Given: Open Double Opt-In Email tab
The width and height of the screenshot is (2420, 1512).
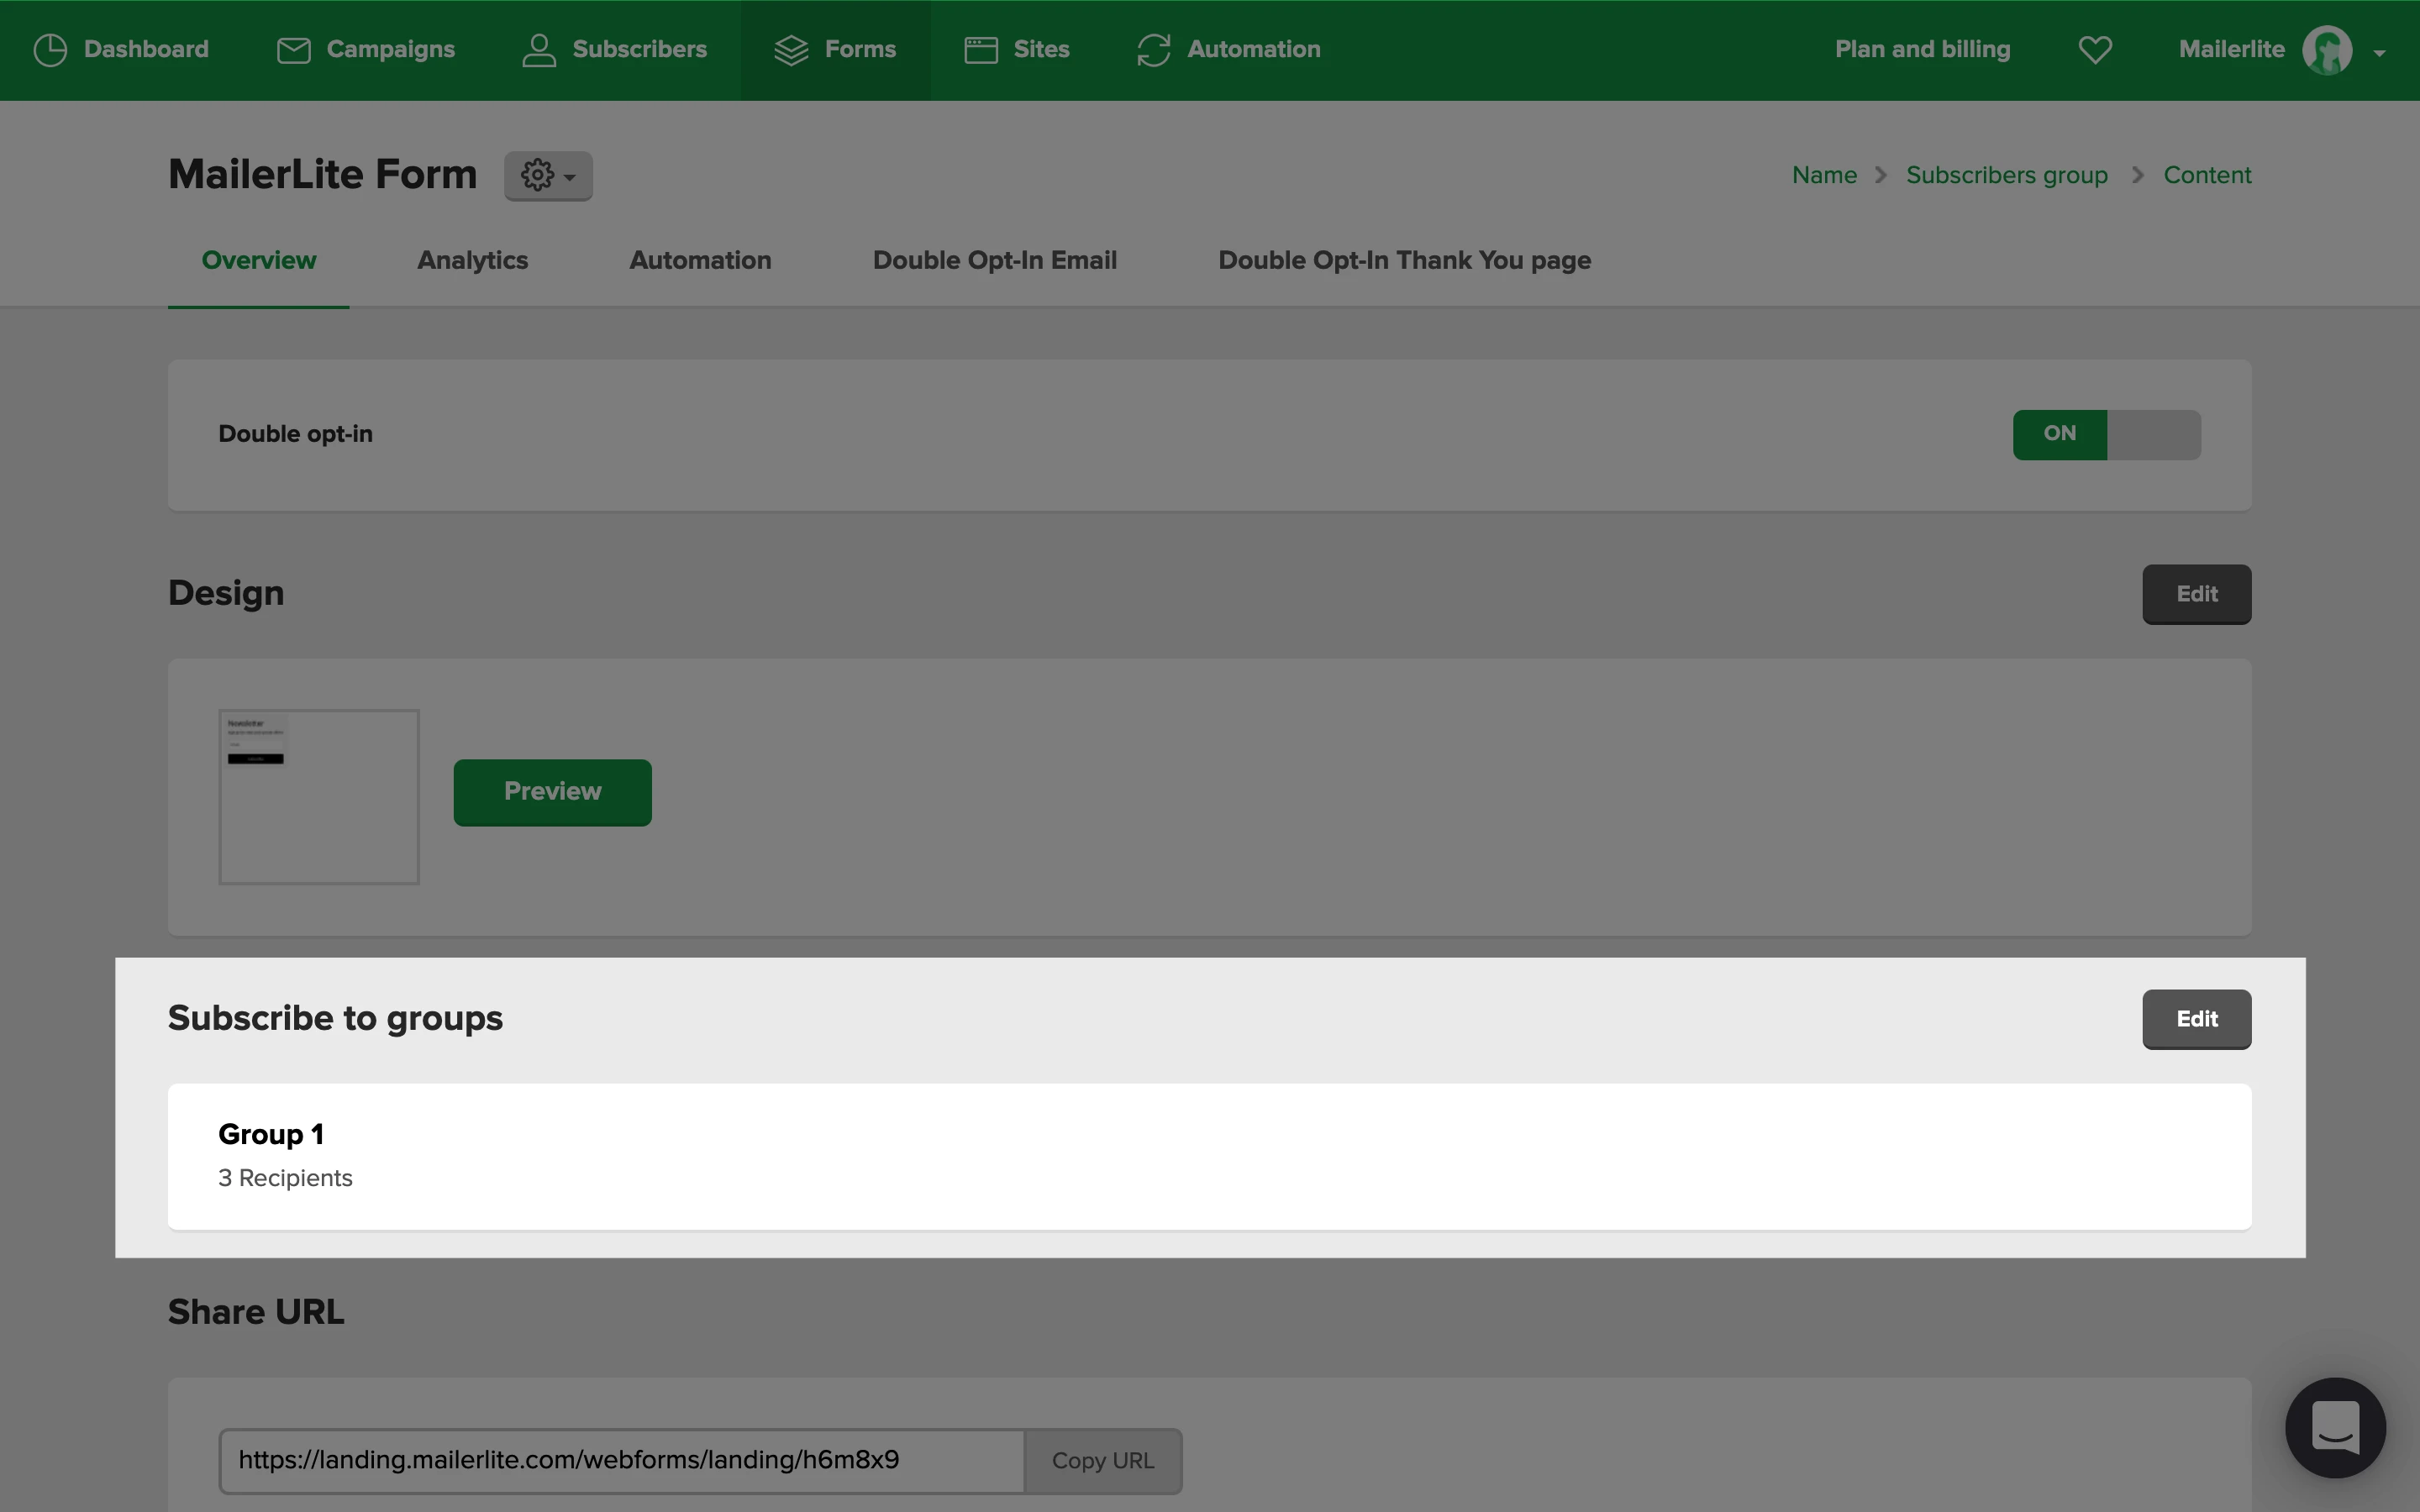Looking at the screenshot, I should 994,261.
